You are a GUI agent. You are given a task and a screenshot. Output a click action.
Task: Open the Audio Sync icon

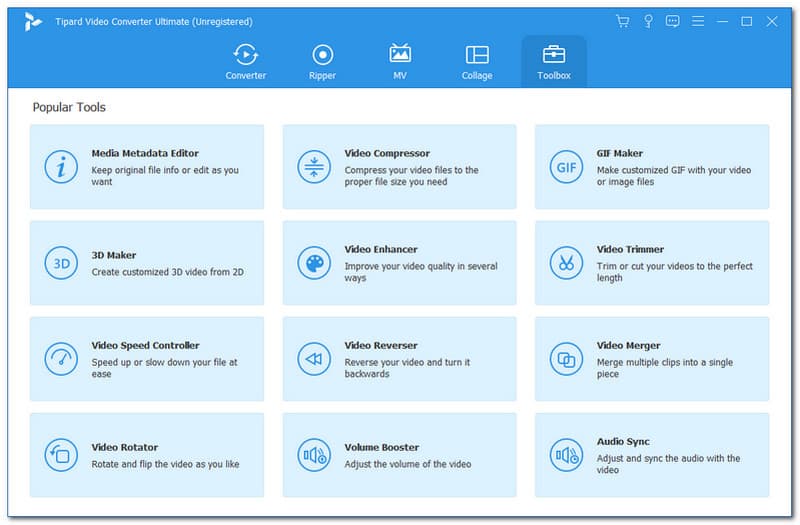point(566,455)
